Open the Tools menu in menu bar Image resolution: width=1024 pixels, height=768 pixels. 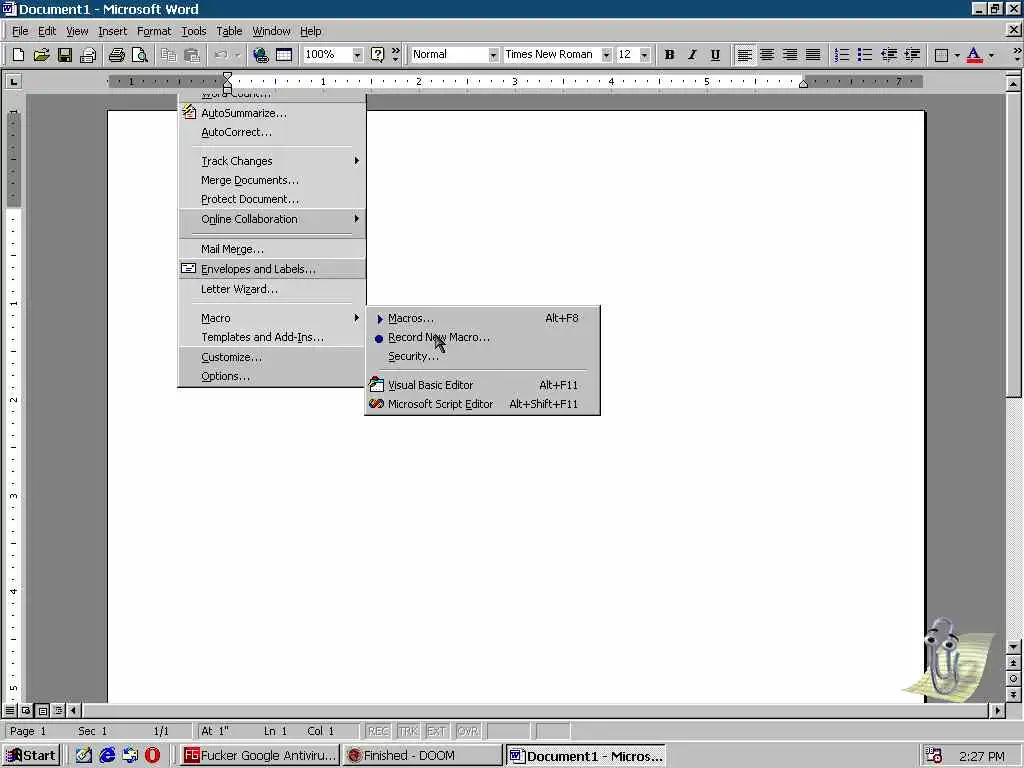click(x=193, y=31)
